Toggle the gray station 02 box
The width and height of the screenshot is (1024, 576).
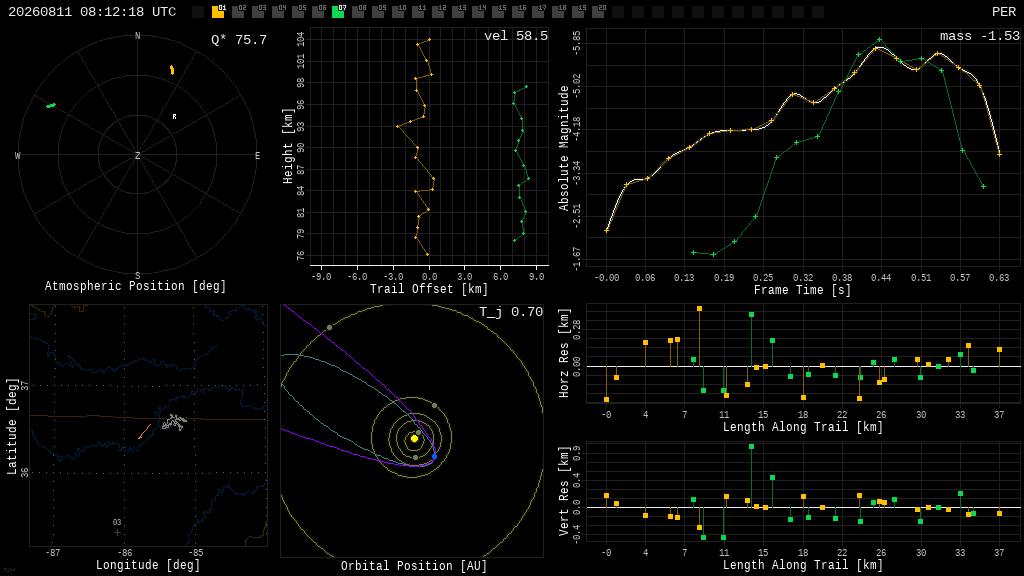[238, 12]
